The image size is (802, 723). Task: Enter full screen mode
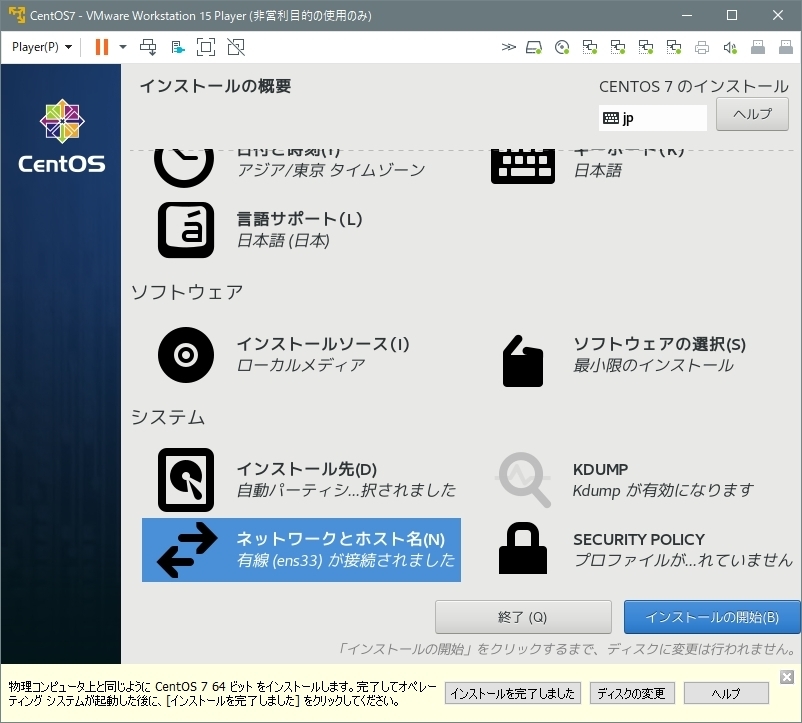point(206,47)
